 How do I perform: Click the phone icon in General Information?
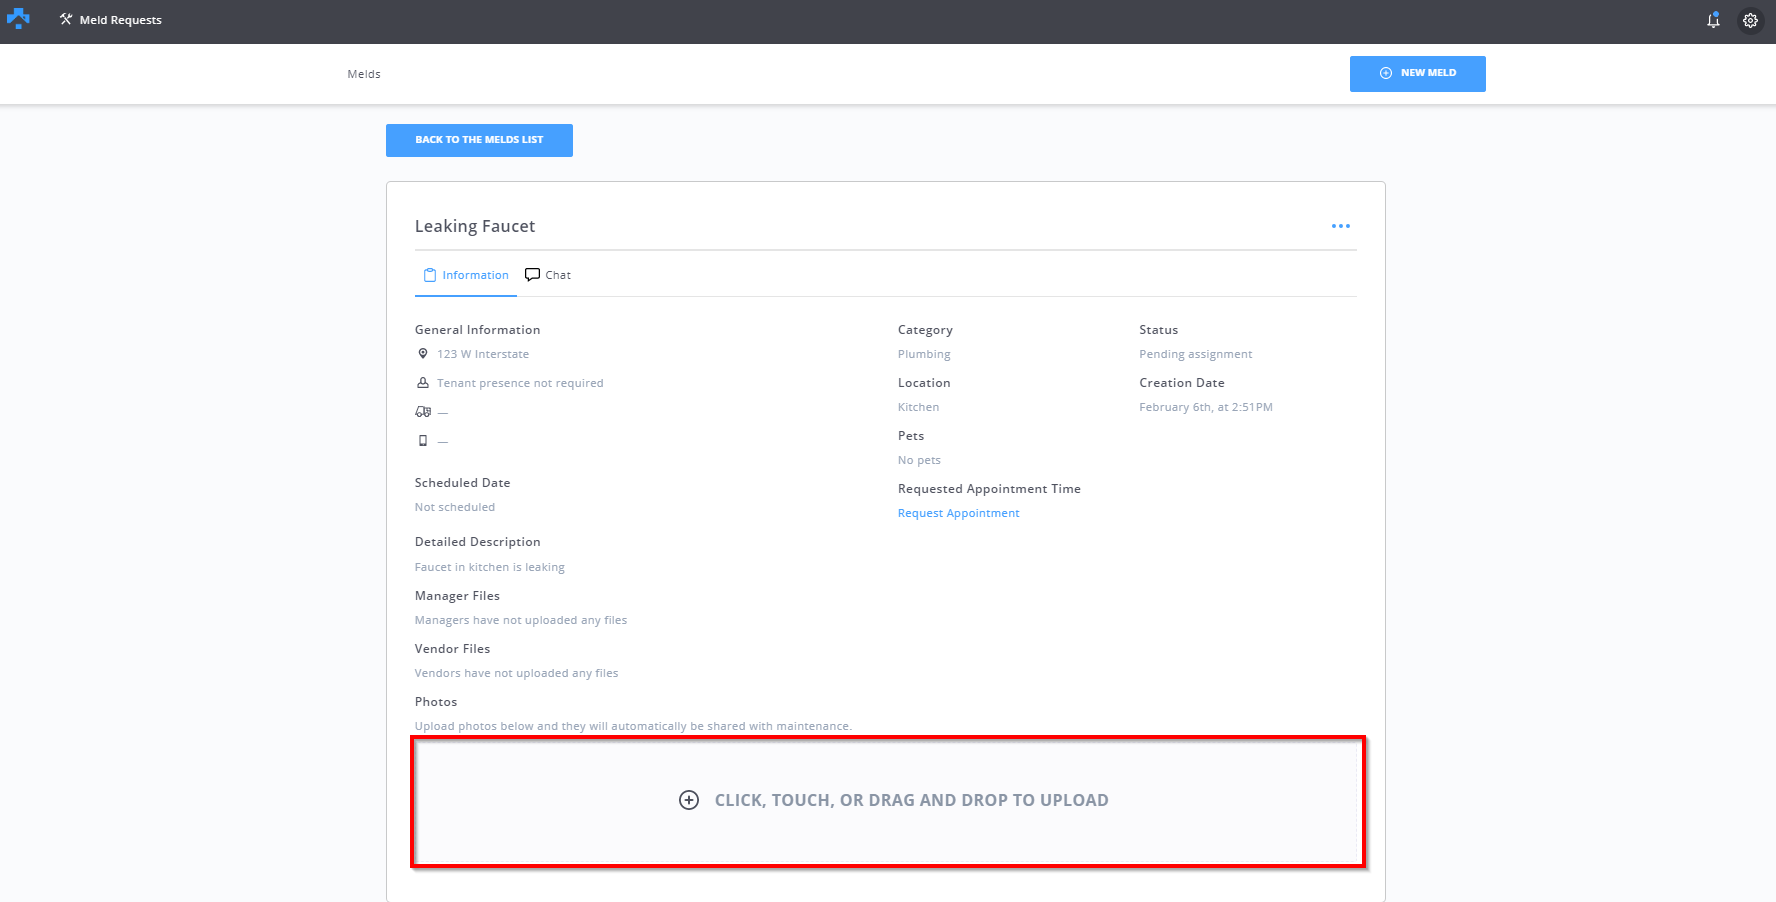(423, 441)
